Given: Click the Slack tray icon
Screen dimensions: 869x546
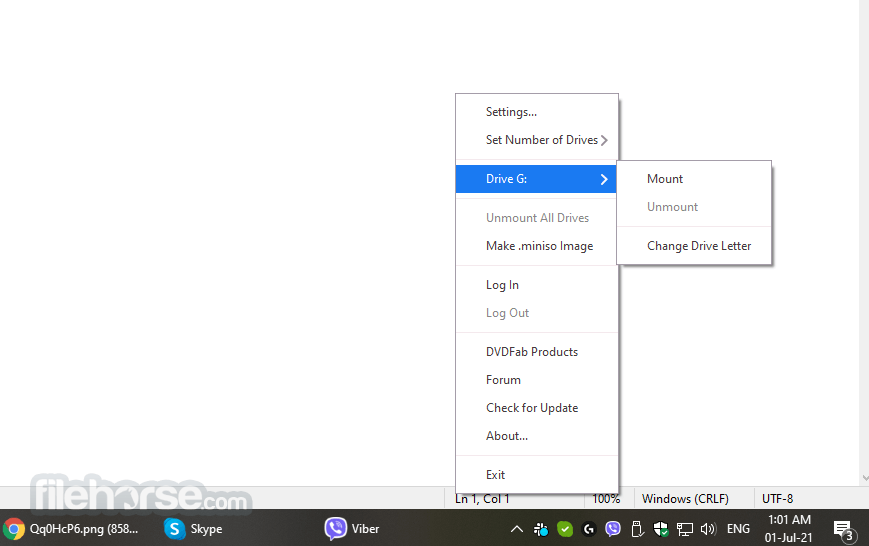Looking at the screenshot, I should tap(541, 529).
